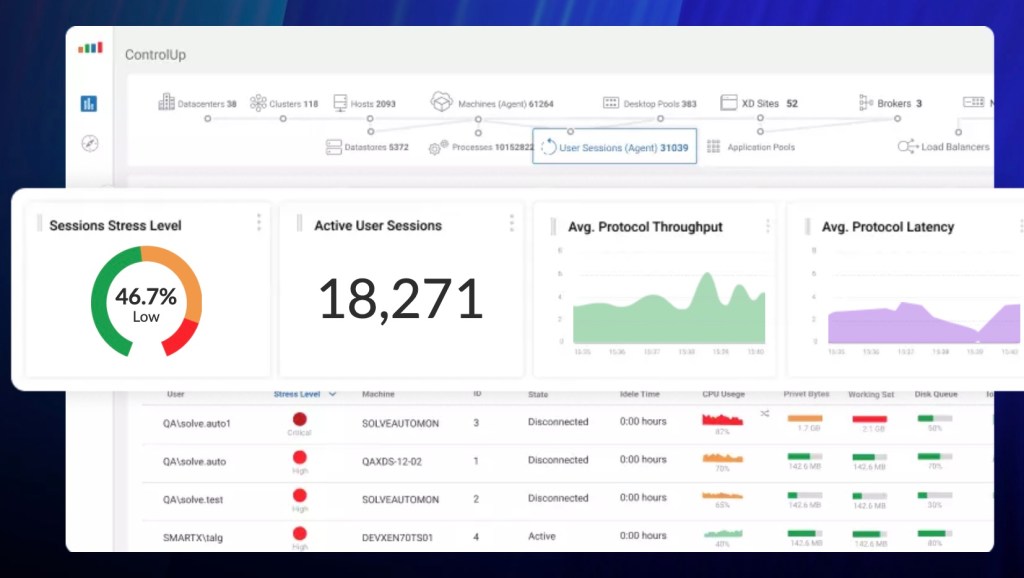Sort by the Working Set column header
Image resolution: width=1024 pixels, height=578 pixels.
point(871,394)
